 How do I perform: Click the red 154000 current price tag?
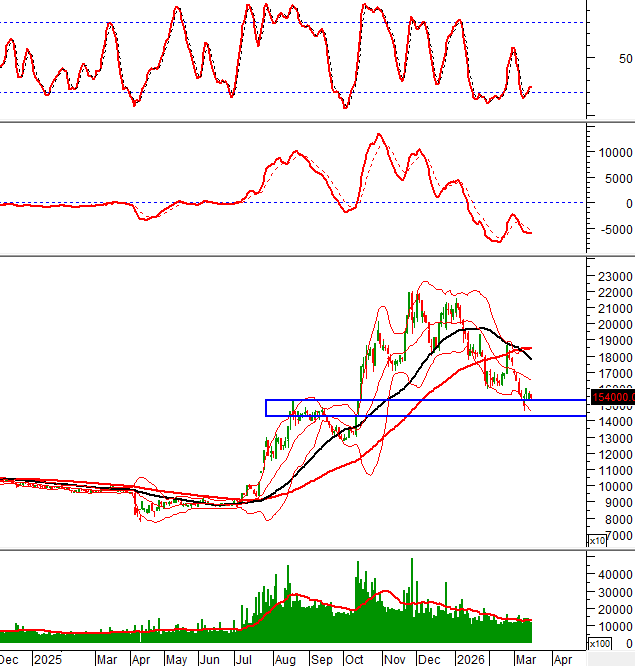point(611,398)
